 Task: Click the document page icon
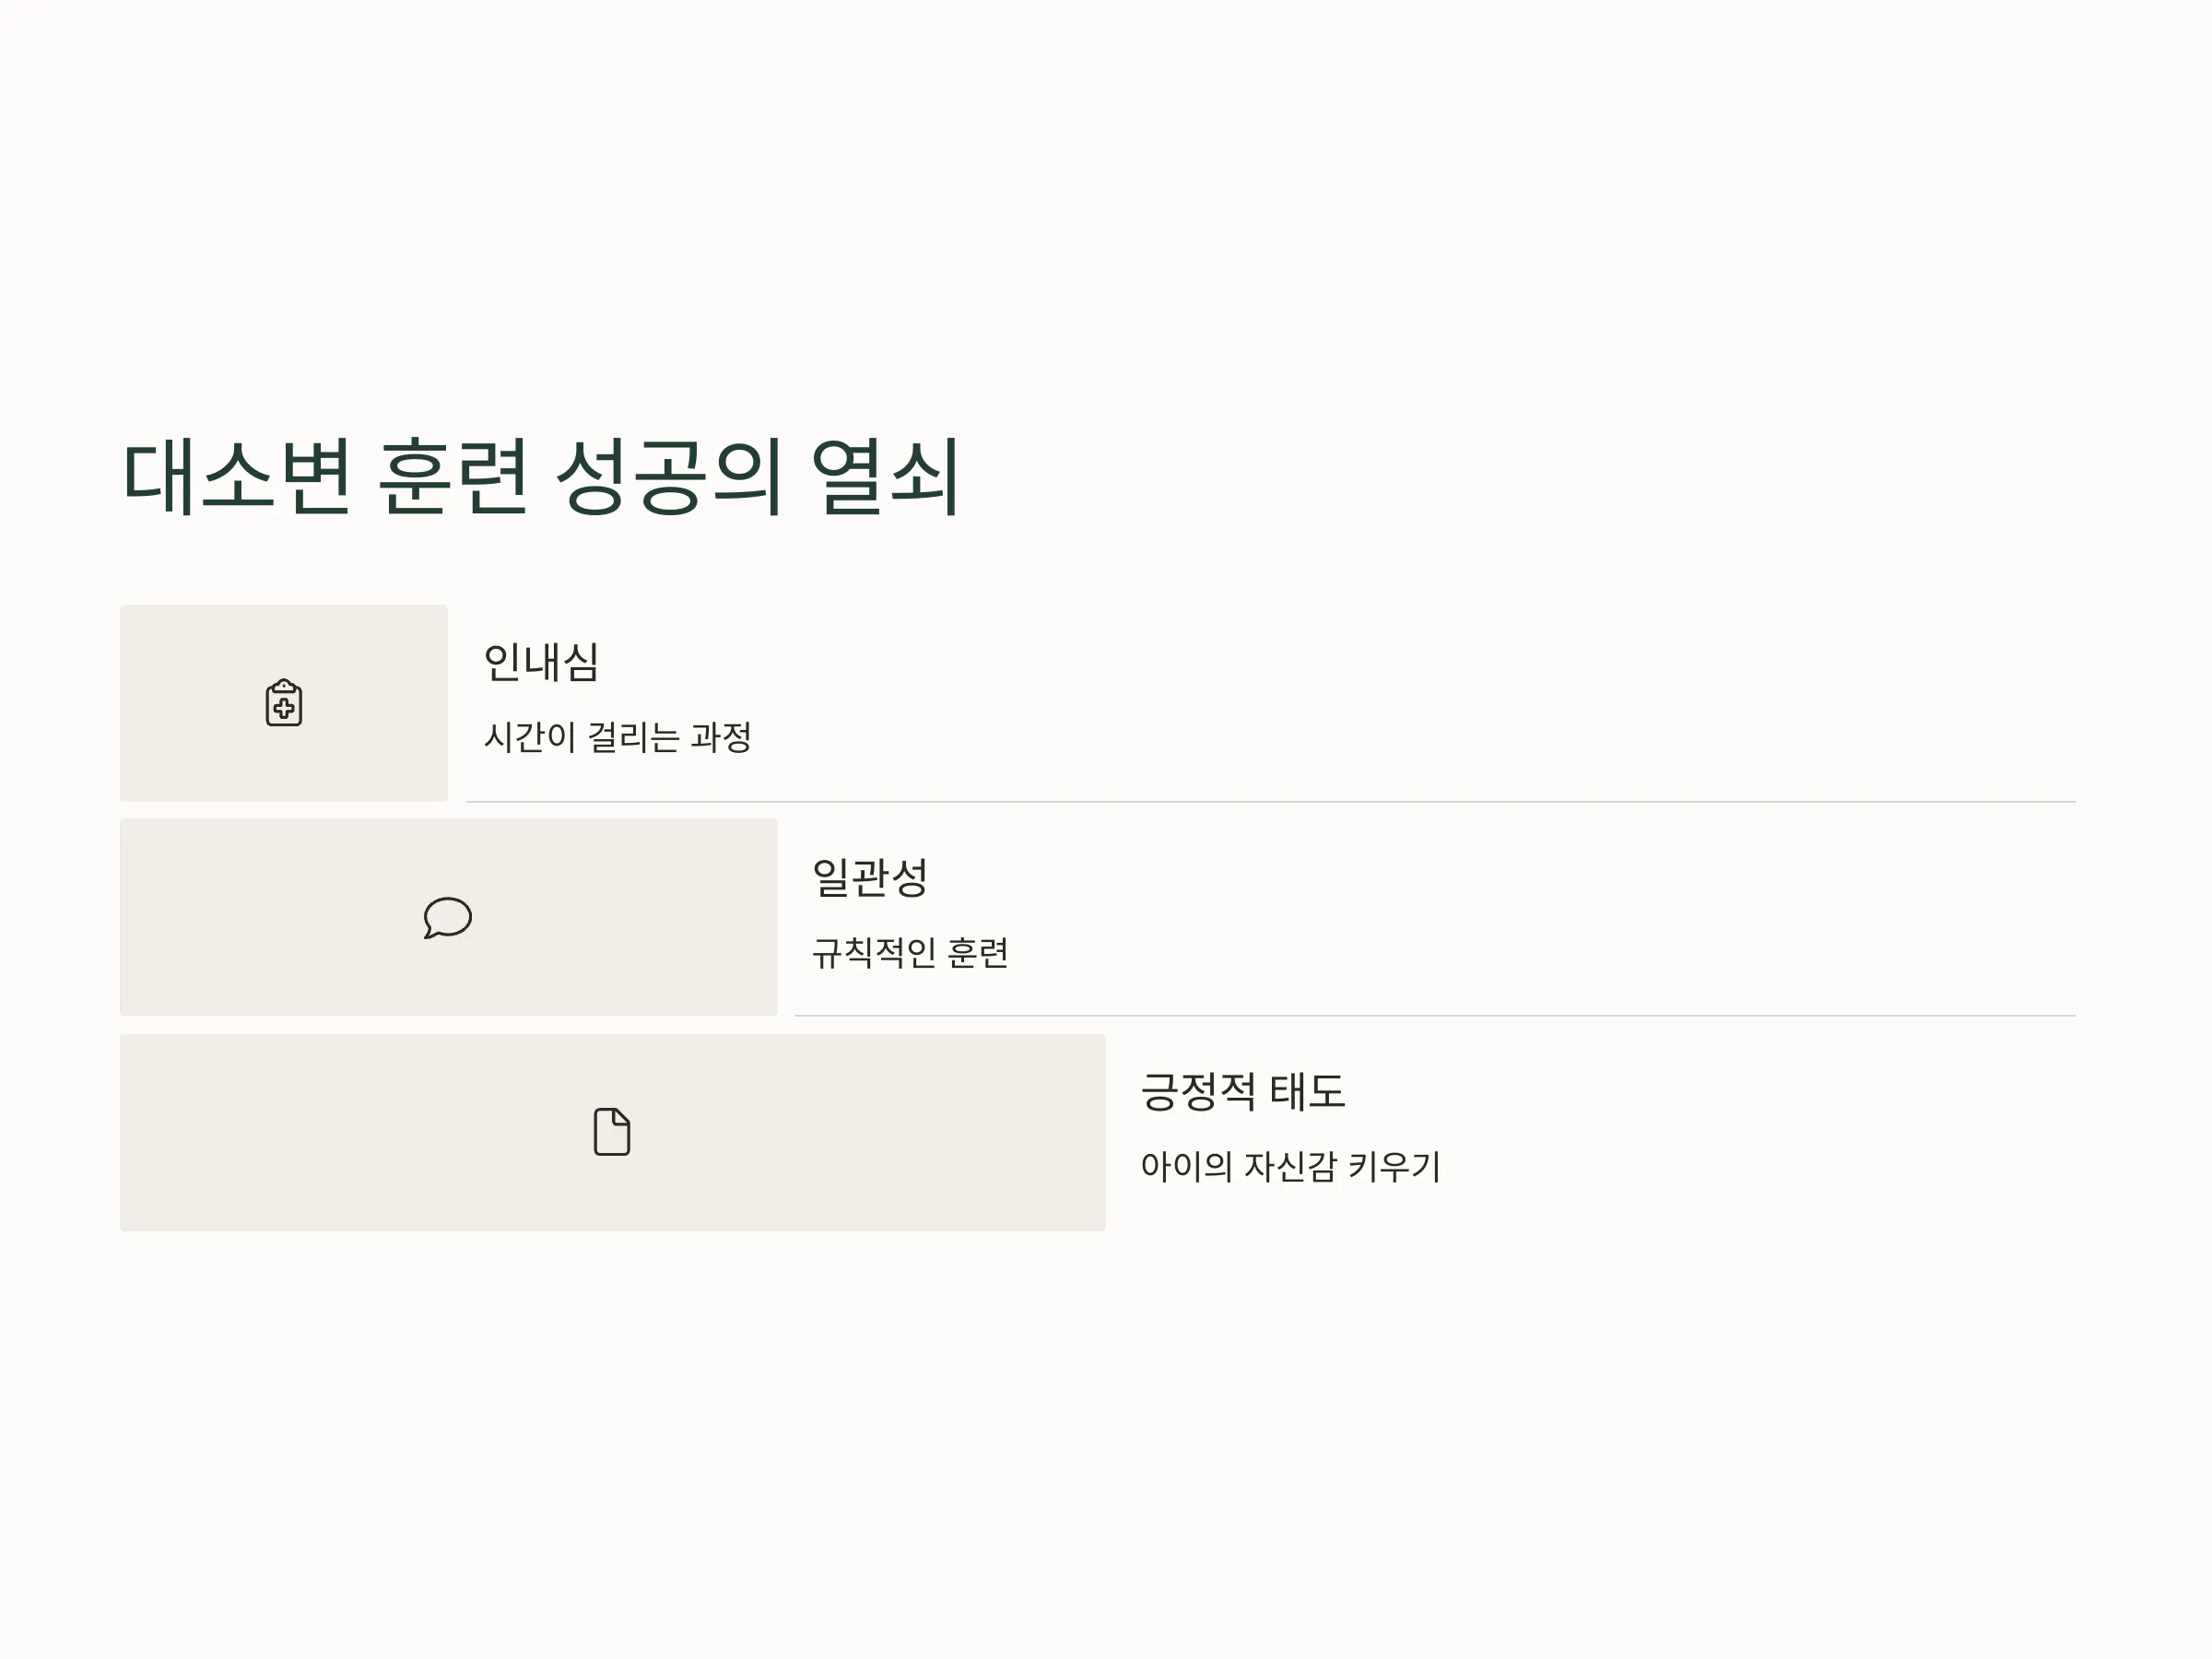pyautogui.click(x=612, y=1132)
